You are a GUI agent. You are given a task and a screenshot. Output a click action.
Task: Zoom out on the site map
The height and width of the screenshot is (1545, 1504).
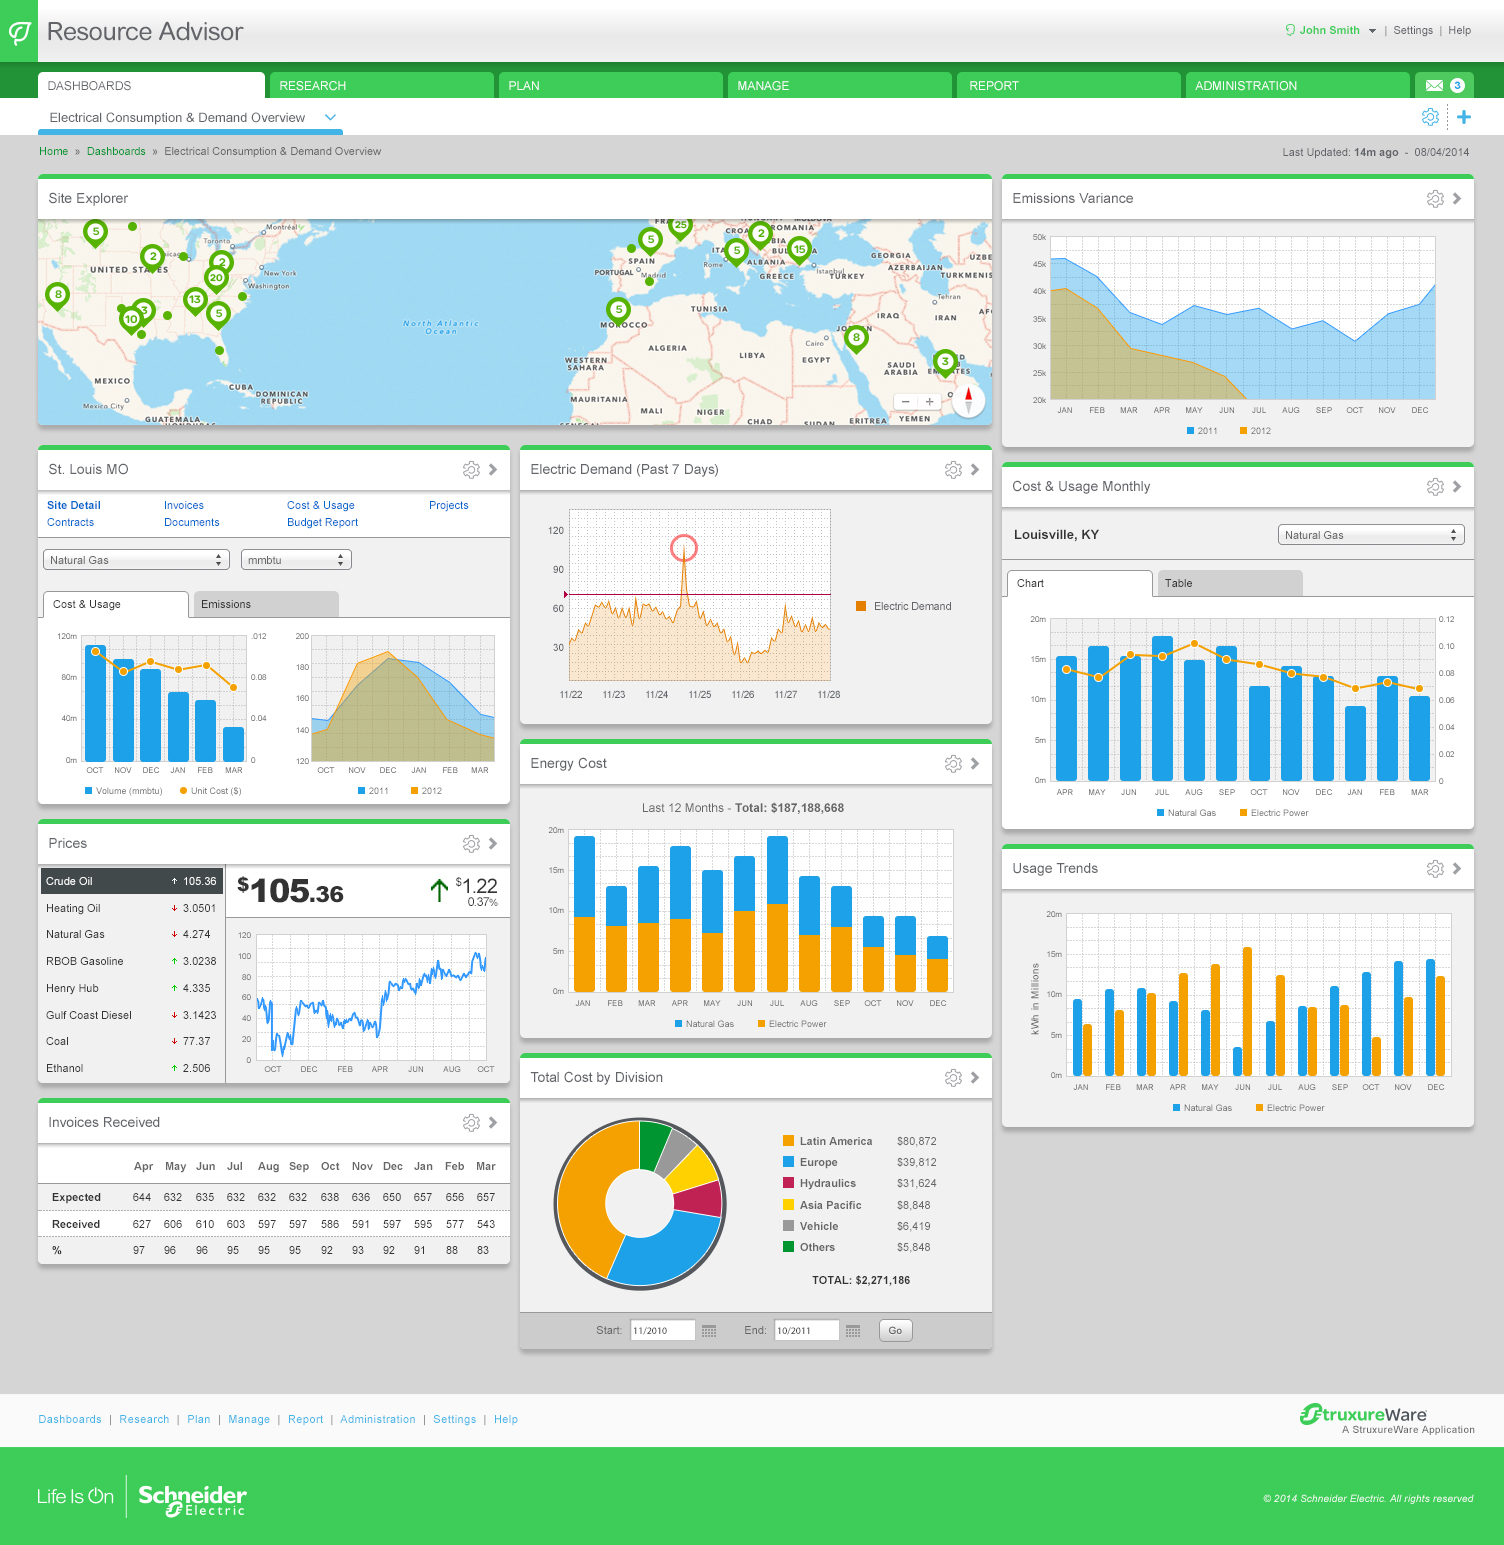[x=906, y=401]
